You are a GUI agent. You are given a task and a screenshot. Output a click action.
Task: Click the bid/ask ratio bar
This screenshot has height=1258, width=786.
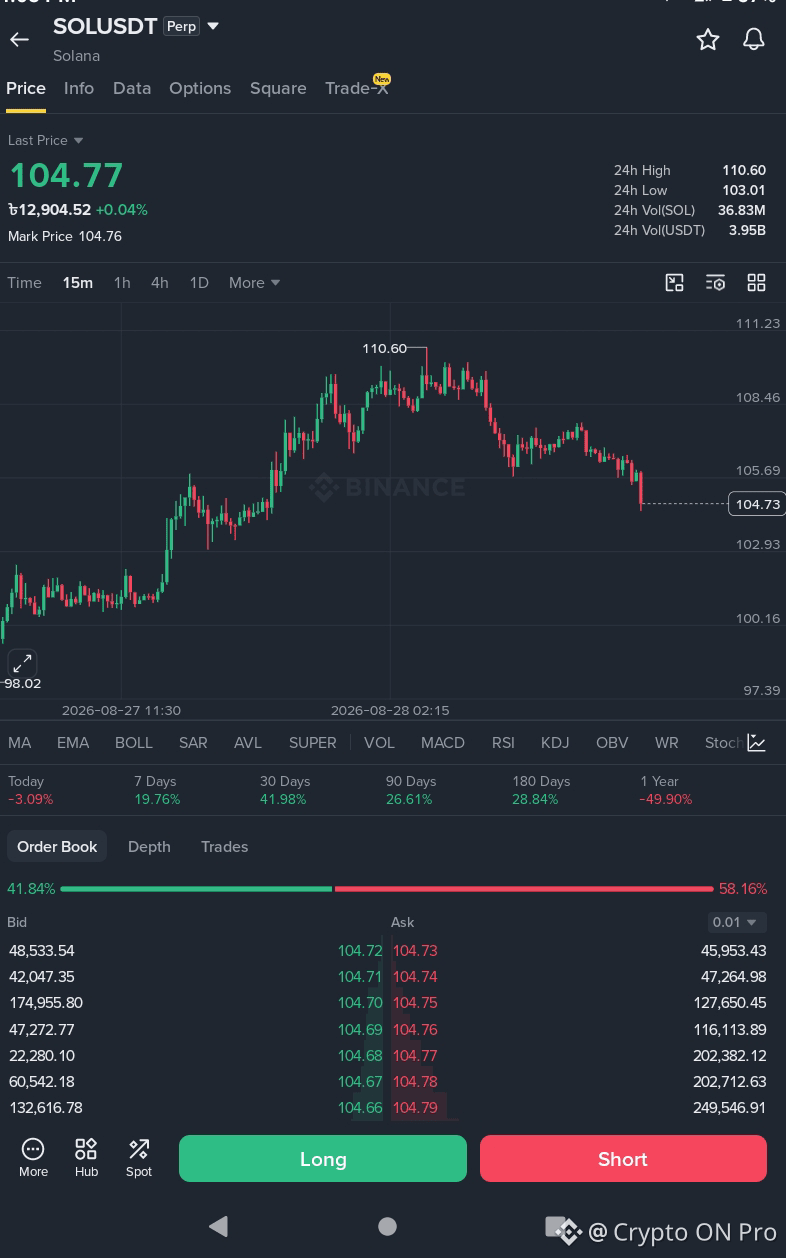point(387,888)
